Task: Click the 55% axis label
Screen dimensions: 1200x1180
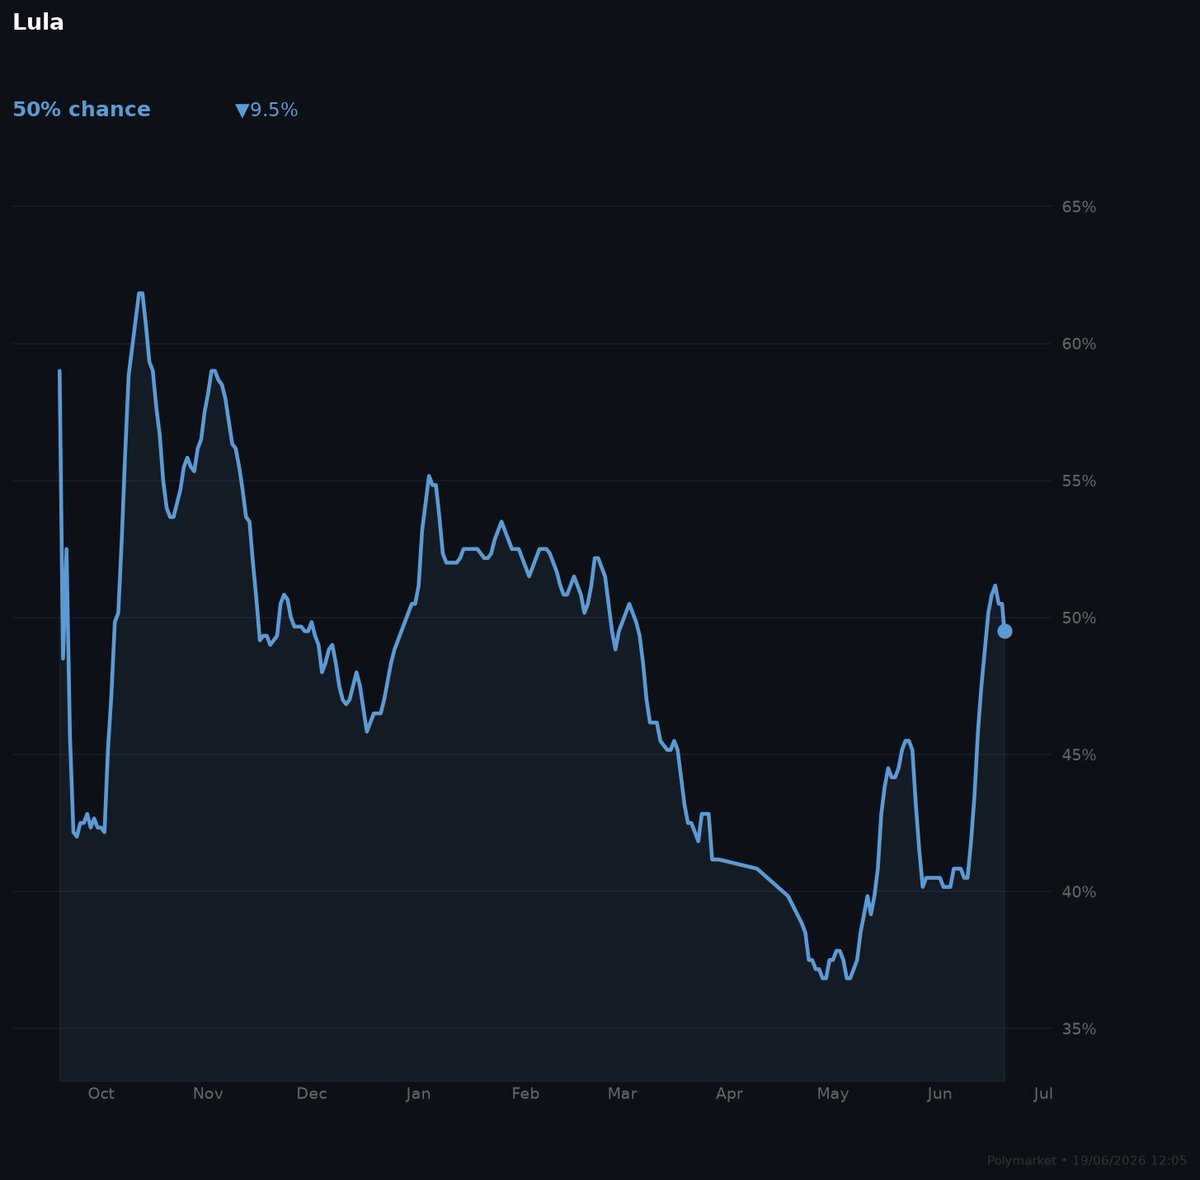Action: pyautogui.click(x=1079, y=481)
